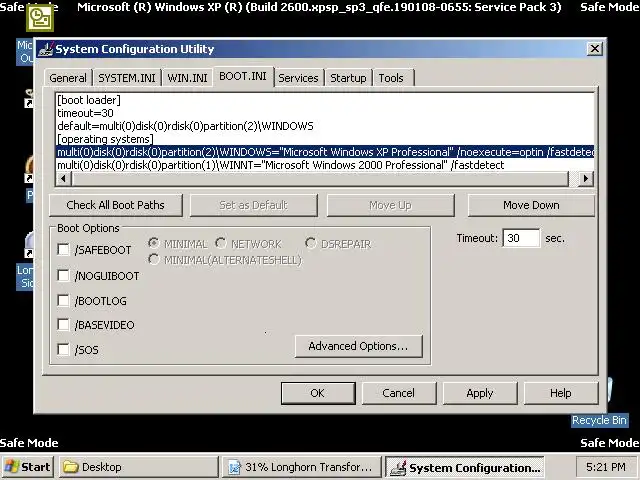Switch to the General tab
The width and height of the screenshot is (640, 480).
pos(68,78)
